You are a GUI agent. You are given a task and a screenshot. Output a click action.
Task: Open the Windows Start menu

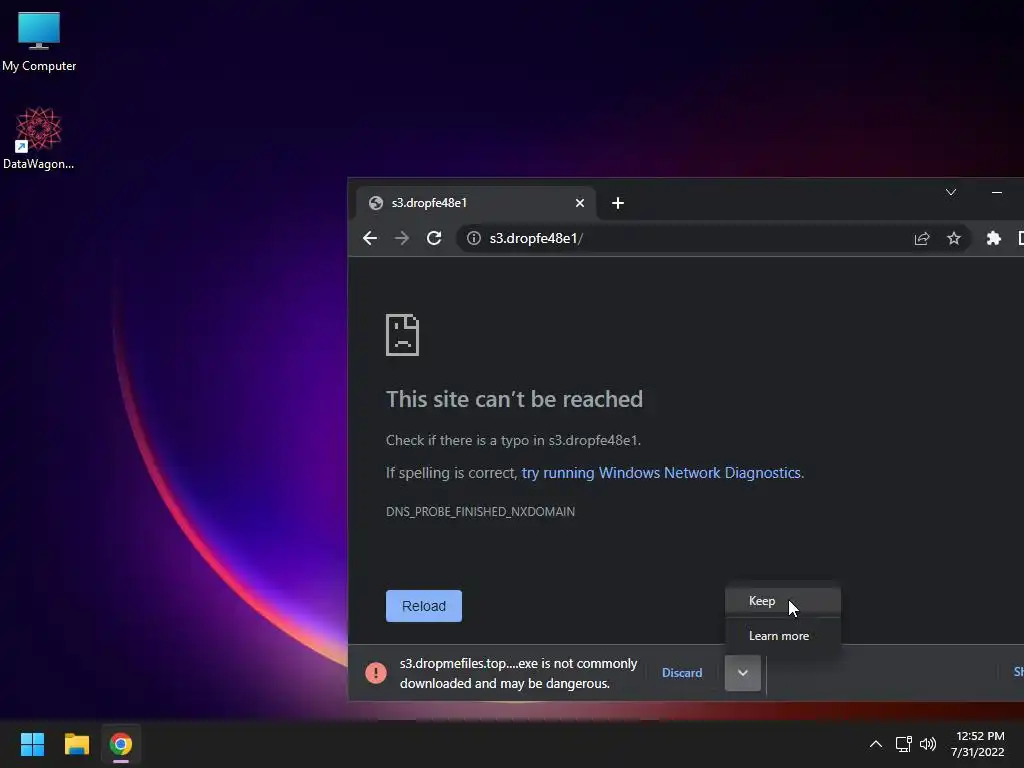(32, 744)
